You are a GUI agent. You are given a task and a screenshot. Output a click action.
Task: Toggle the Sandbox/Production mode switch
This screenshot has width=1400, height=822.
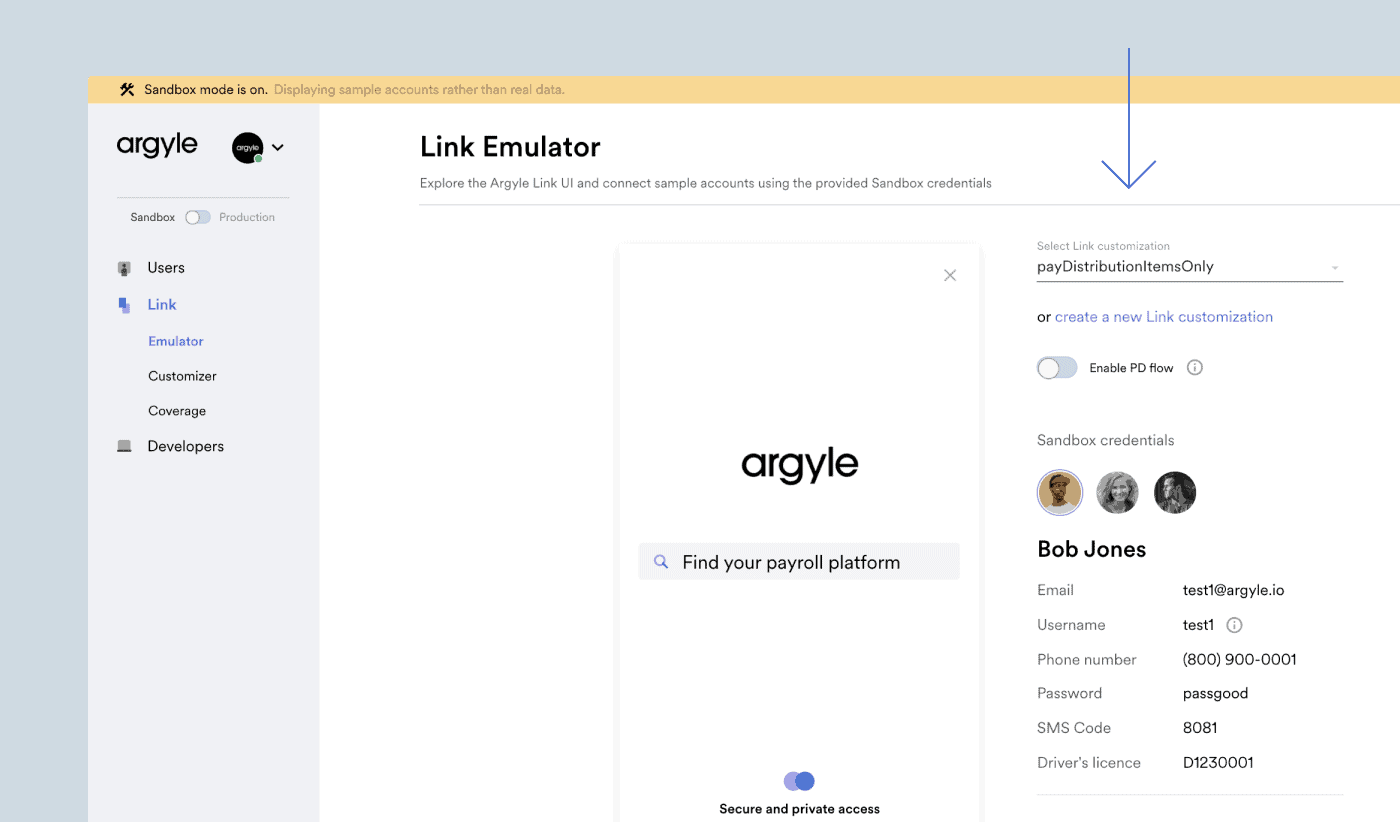click(198, 217)
